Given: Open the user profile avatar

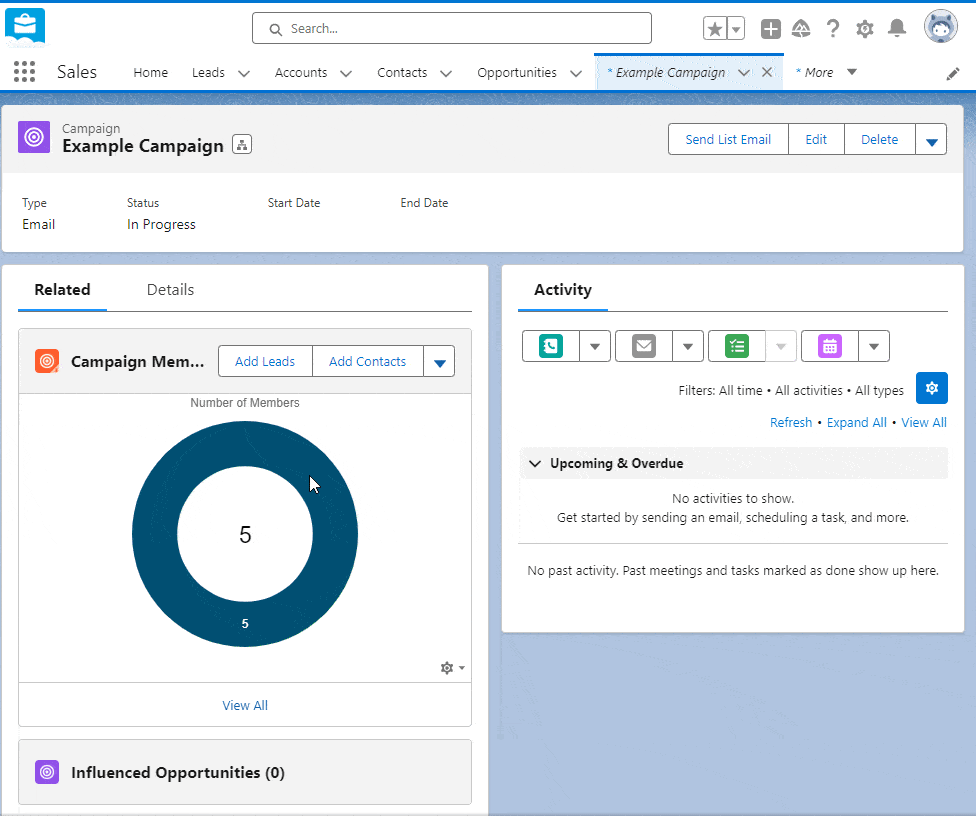Looking at the screenshot, I should (941, 27).
